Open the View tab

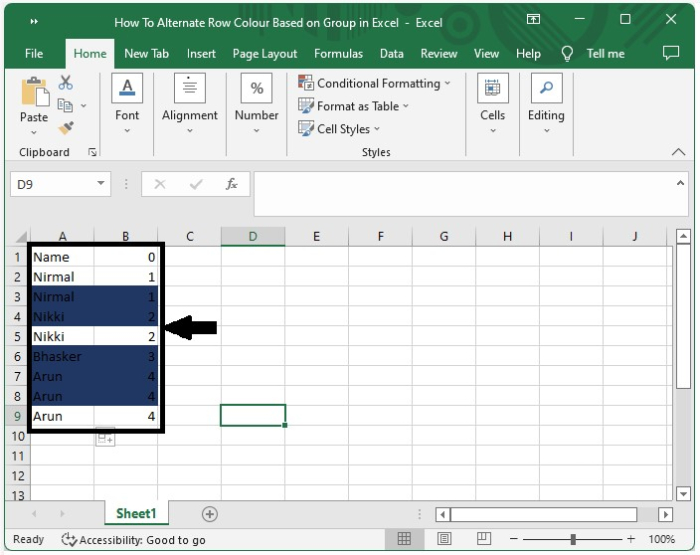pos(486,54)
